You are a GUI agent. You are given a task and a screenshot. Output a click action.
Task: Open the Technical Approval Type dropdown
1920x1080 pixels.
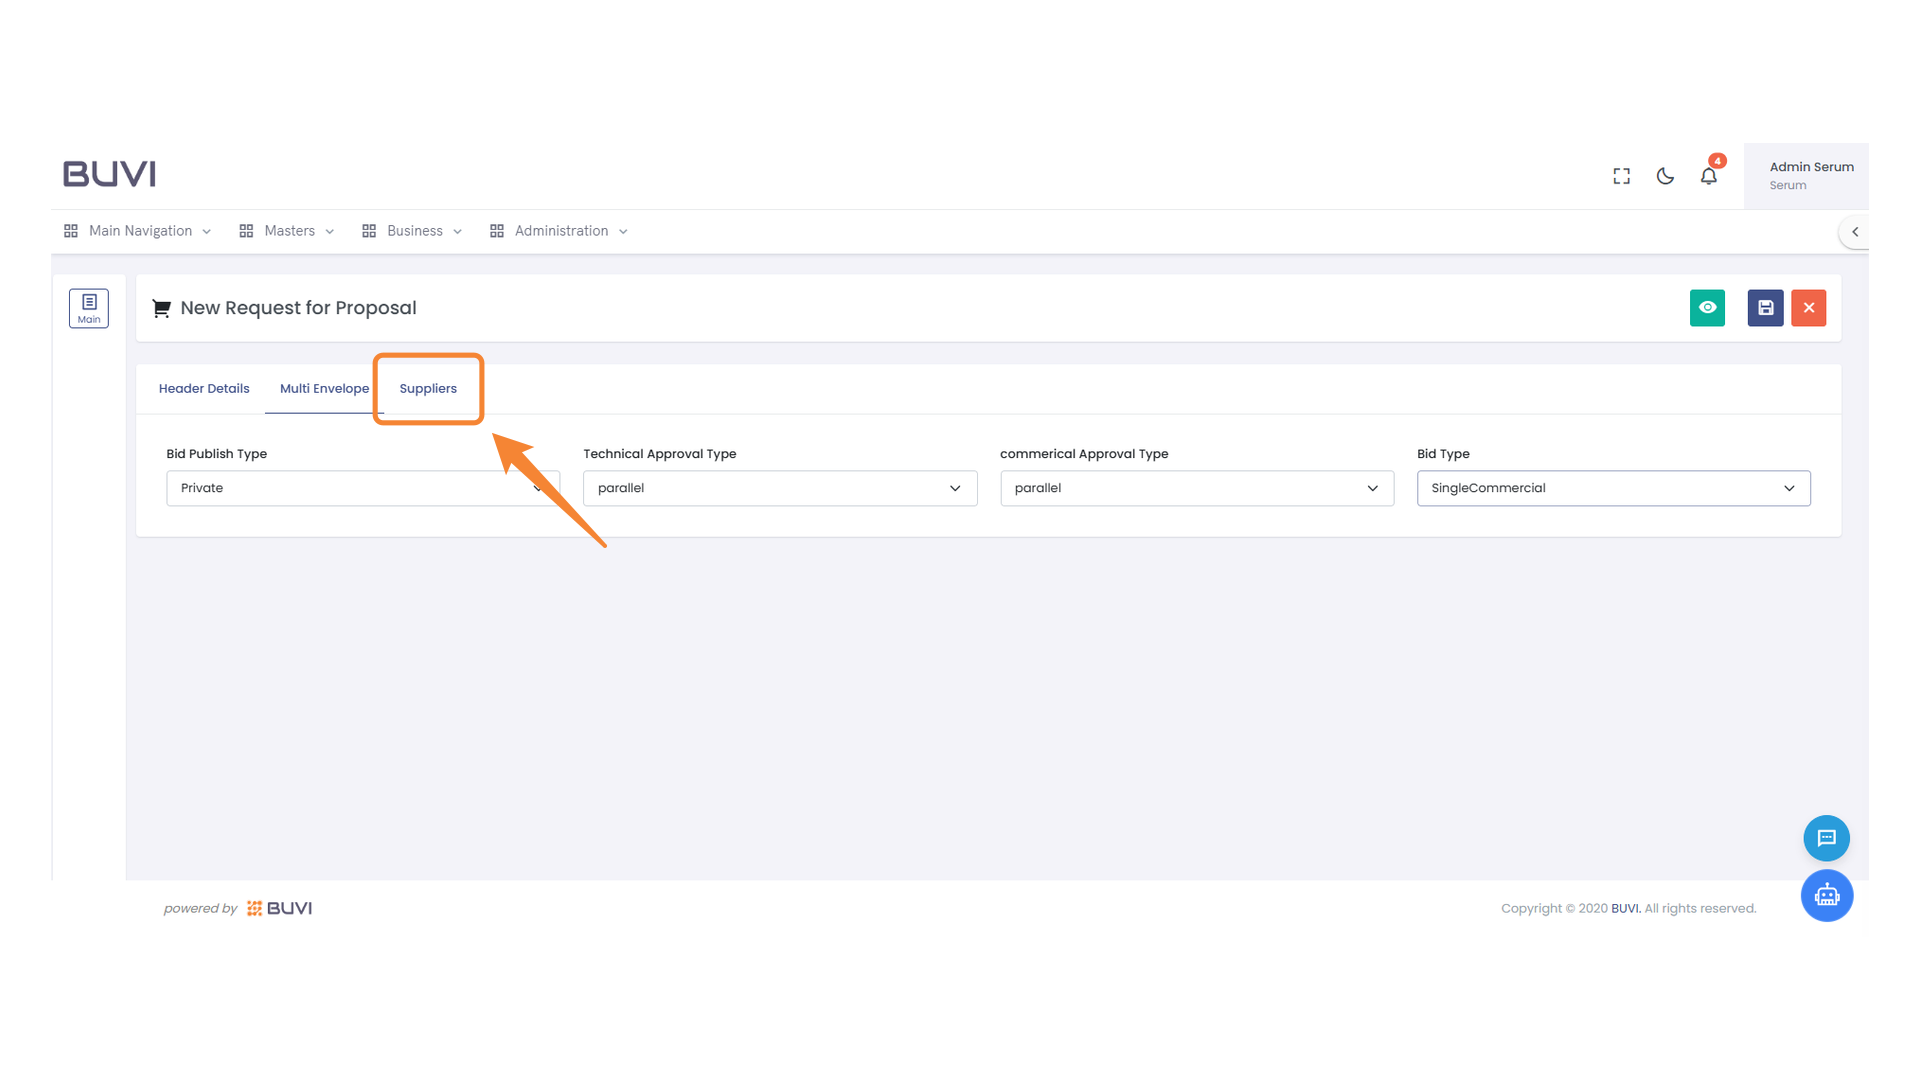(x=779, y=488)
